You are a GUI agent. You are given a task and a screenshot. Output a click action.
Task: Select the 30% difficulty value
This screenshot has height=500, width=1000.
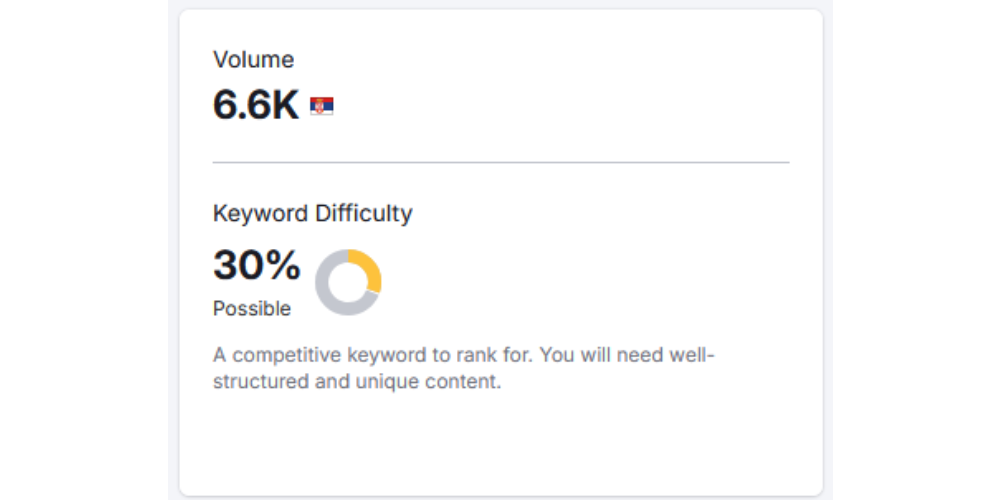click(257, 265)
